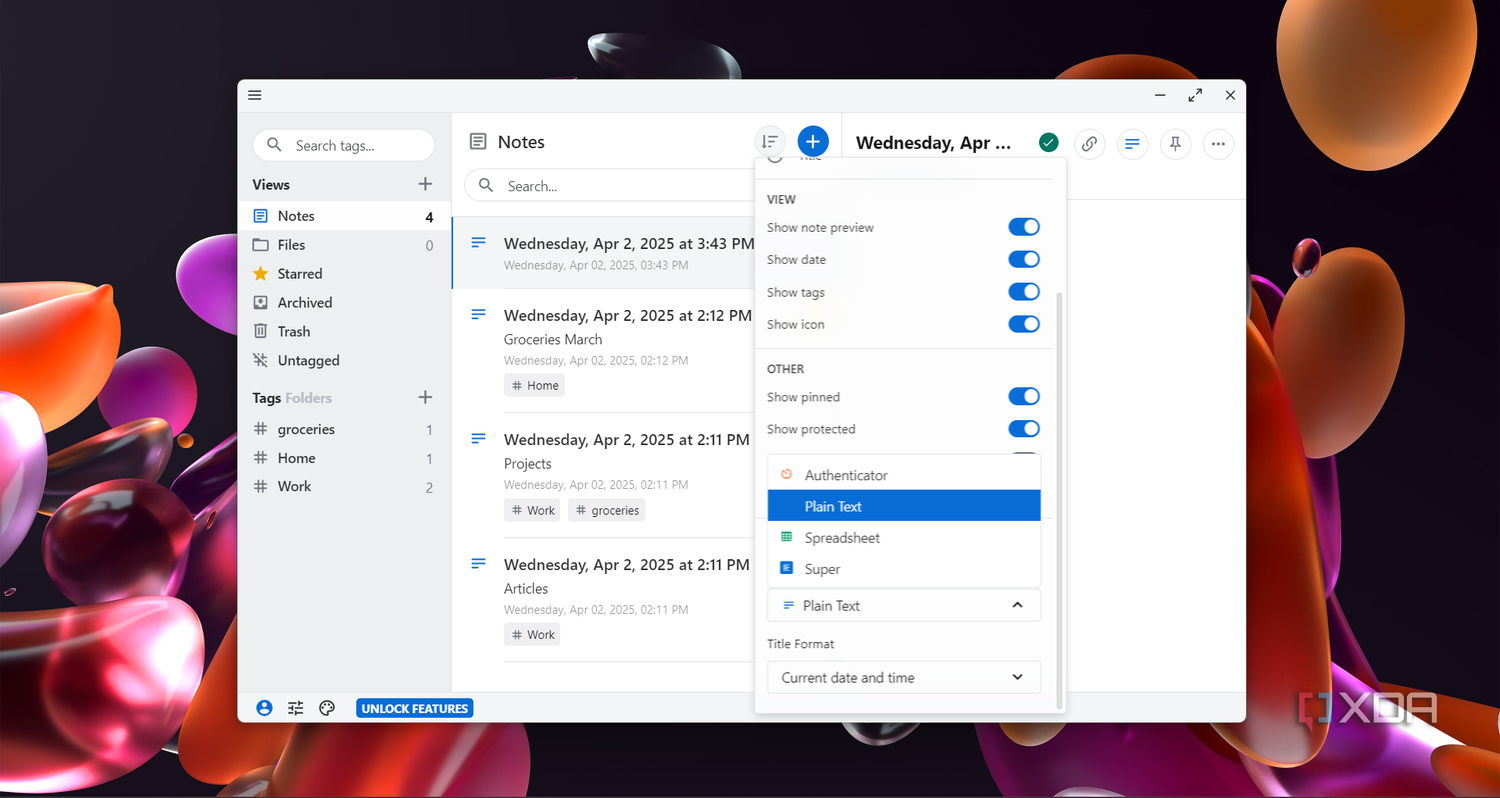Click the search tags magnifier icon
The height and width of the screenshot is (798, 1500).
tap(274, 145)
